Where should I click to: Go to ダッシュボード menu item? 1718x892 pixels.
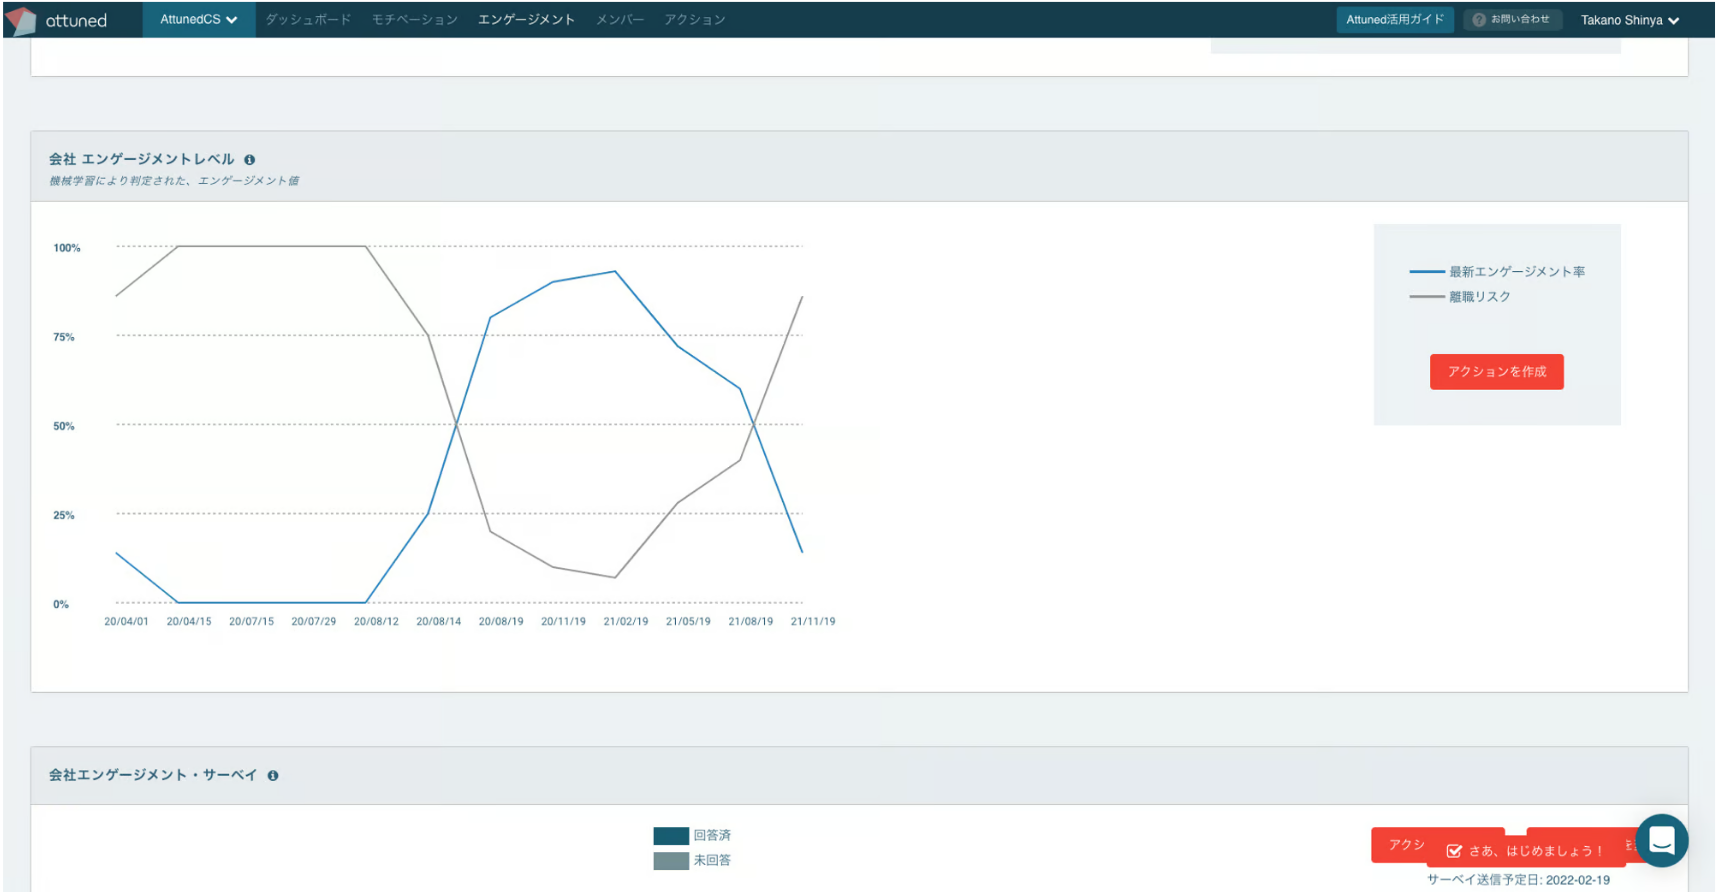(x=308, y=20)
